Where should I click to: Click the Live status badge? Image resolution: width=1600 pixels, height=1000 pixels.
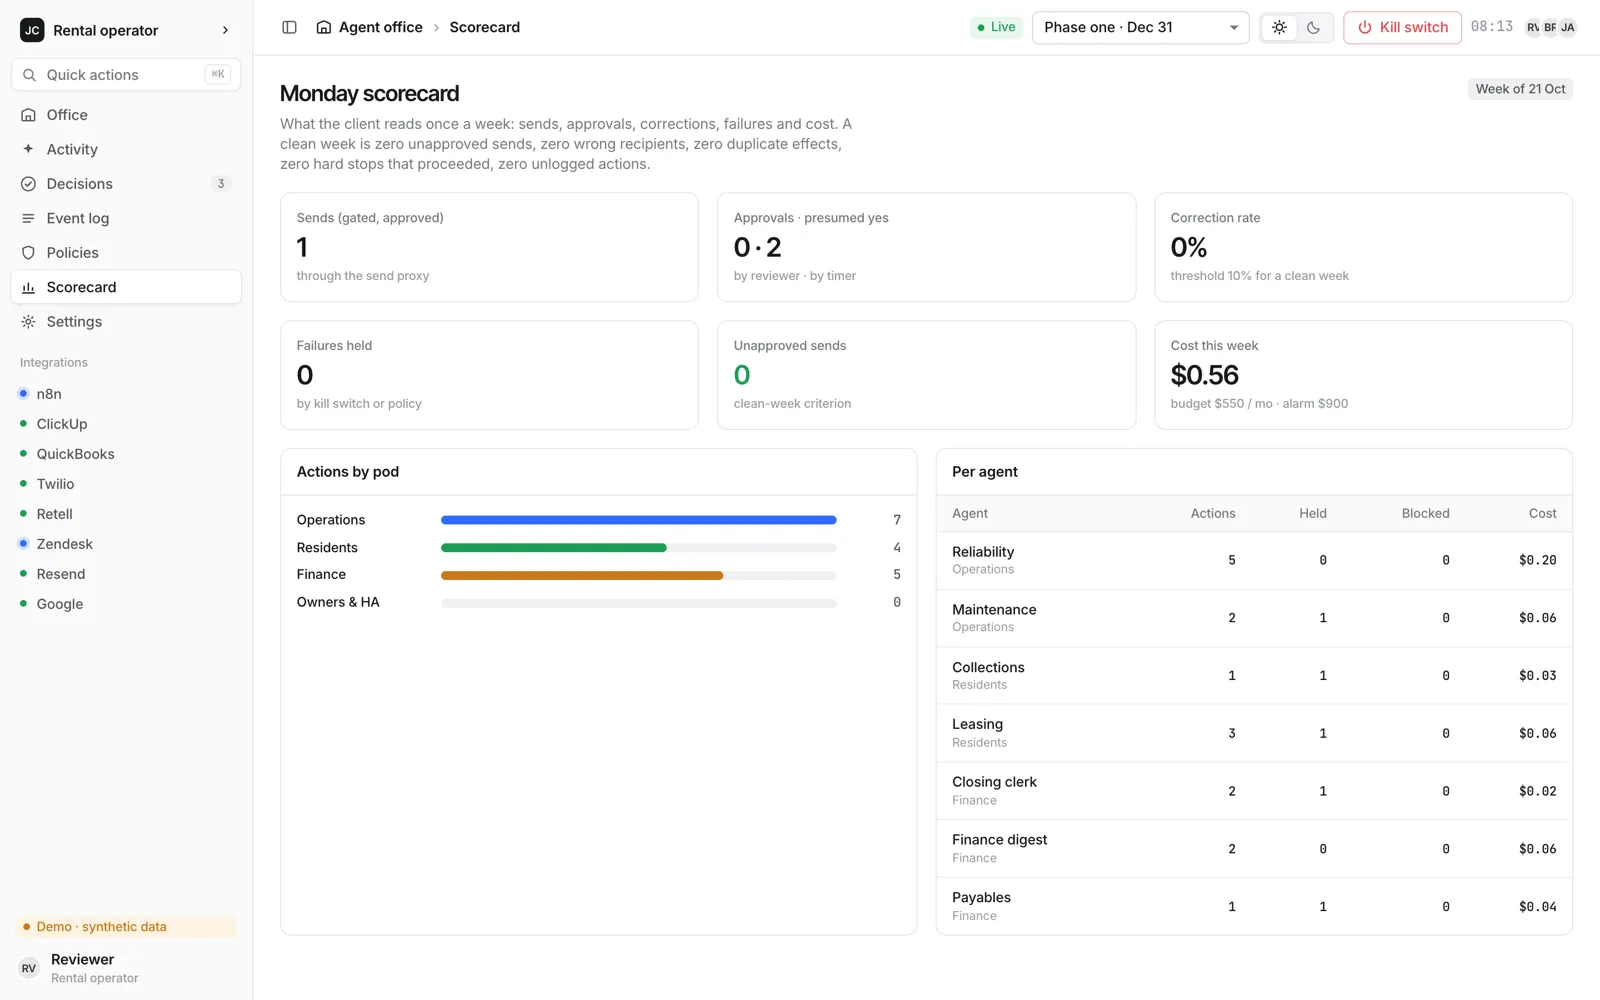click(x=996, y=27)
